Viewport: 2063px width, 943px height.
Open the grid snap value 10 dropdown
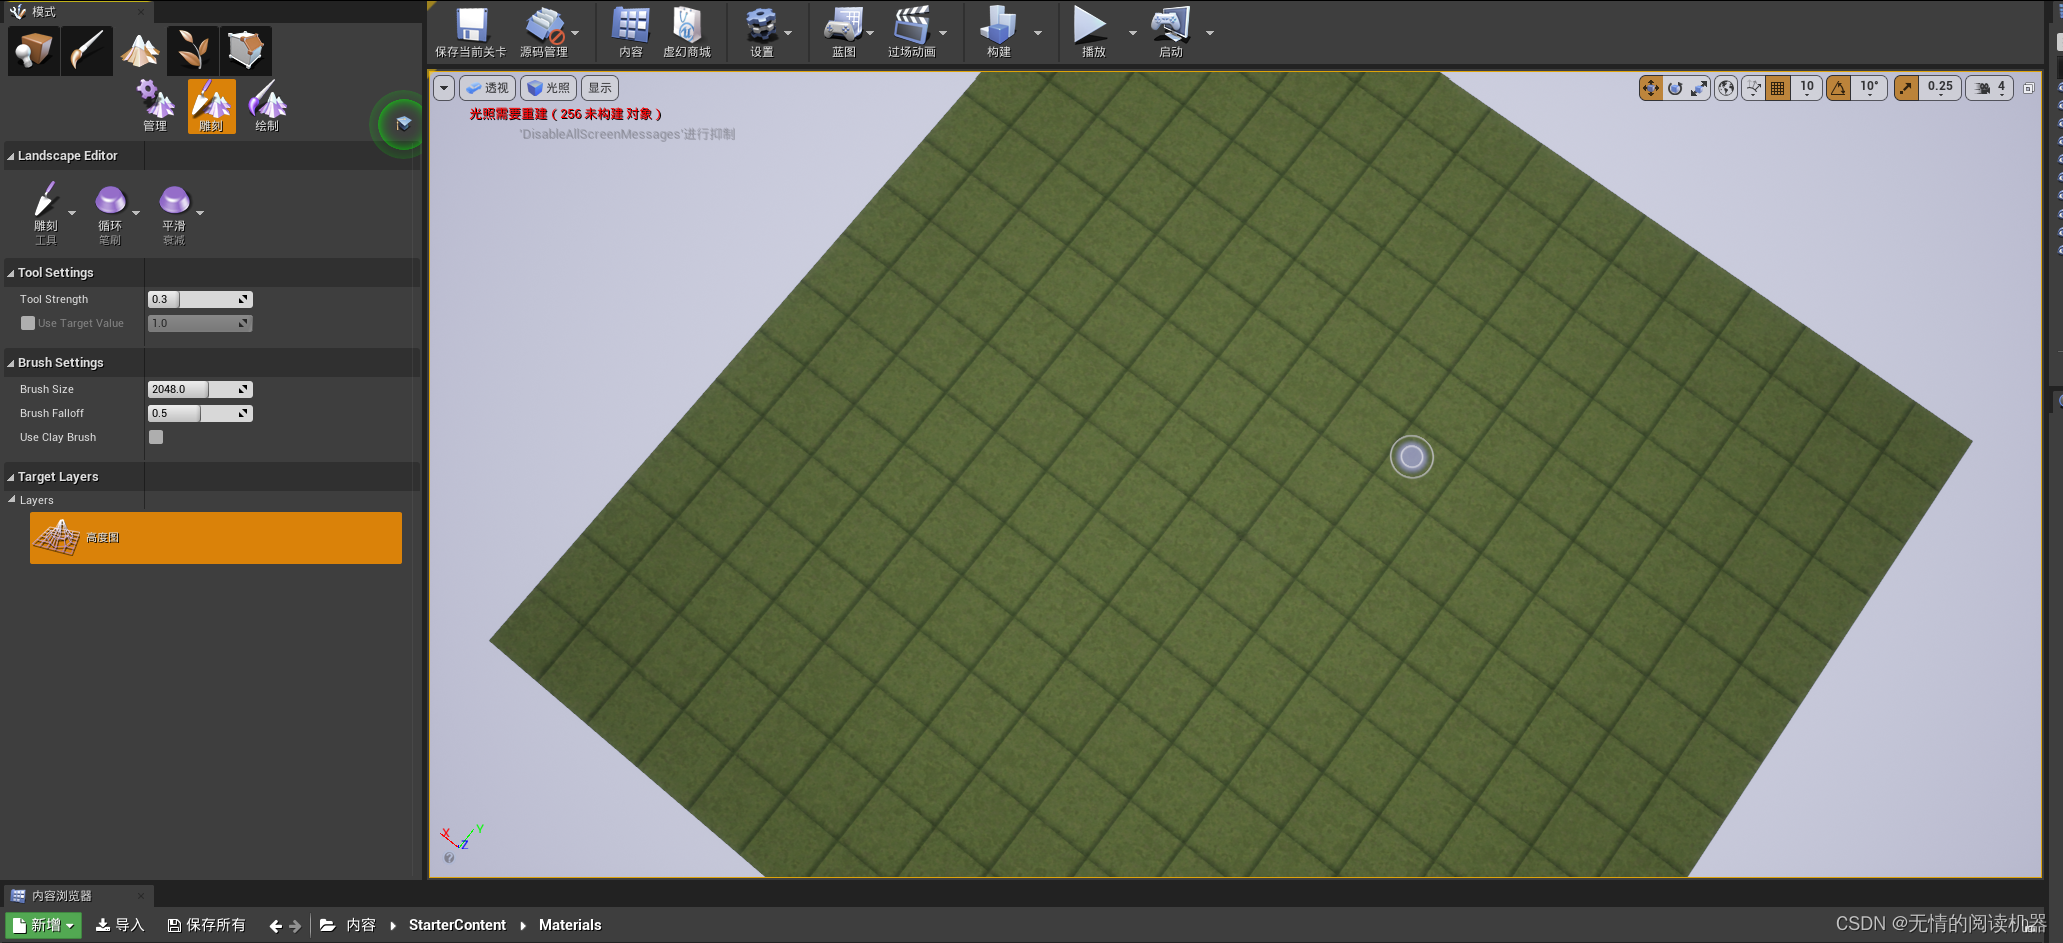pyautogui.click(x=1806, y=88)
